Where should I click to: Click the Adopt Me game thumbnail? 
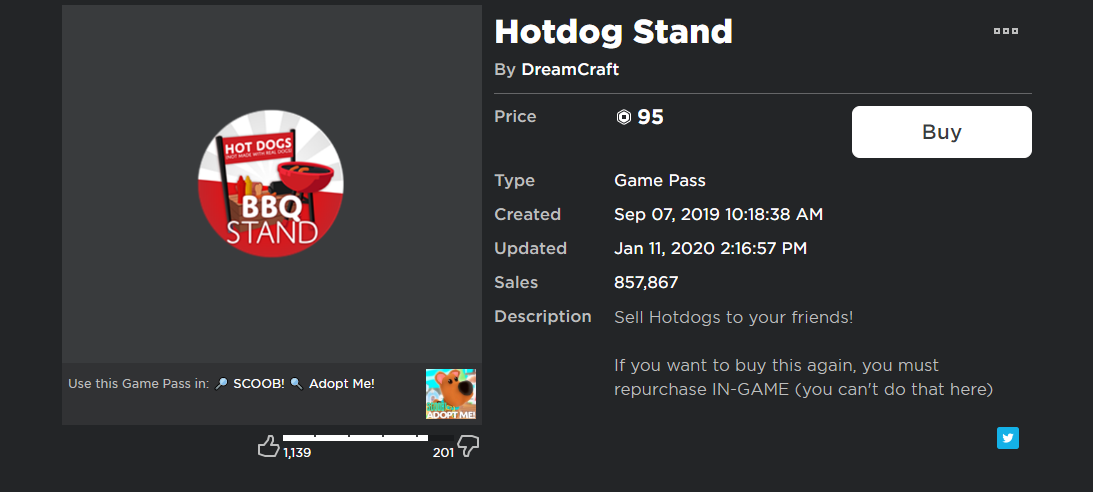[x=451, y=394]
